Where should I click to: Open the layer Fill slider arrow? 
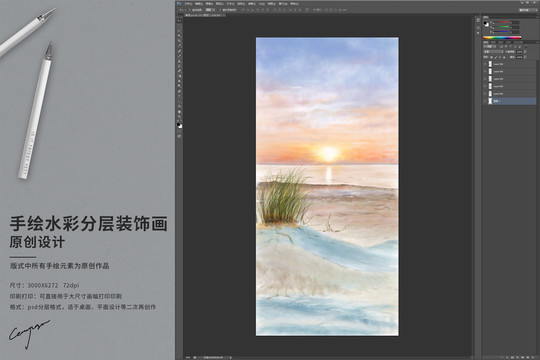coord(525,57)
